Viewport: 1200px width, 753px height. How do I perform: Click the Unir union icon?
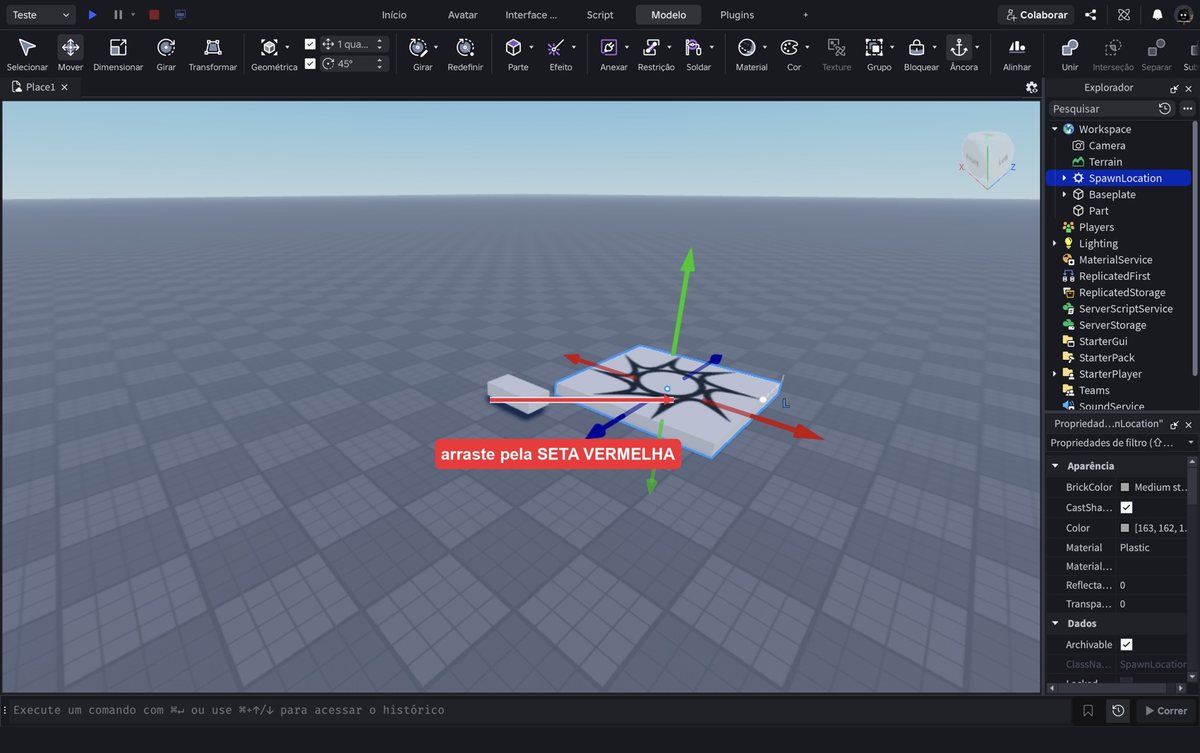1070,47
